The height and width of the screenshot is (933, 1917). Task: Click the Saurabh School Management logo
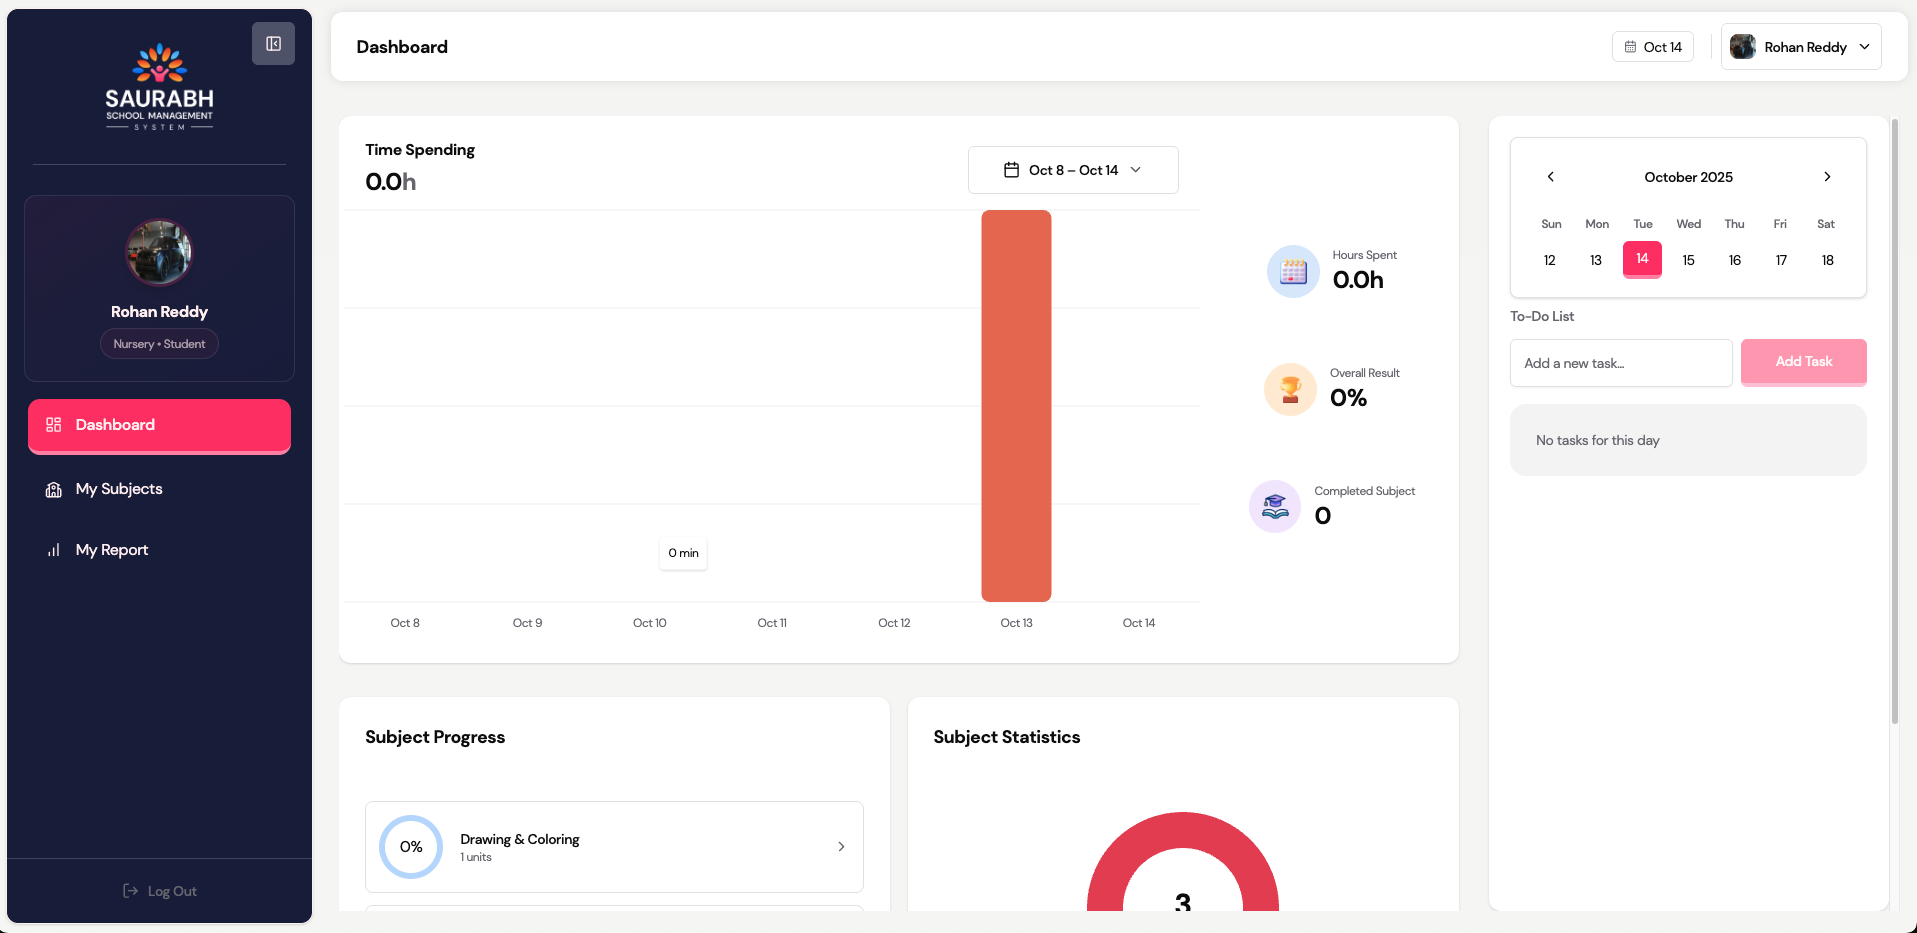tap(160, 87)
